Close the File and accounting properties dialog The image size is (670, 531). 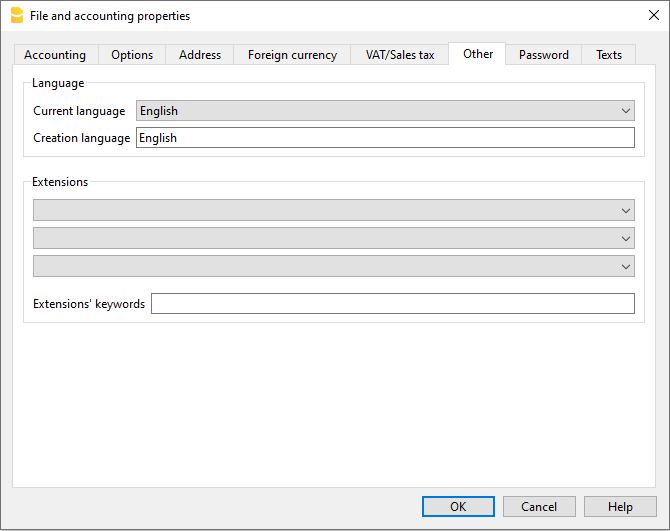(x=653, y=16)
